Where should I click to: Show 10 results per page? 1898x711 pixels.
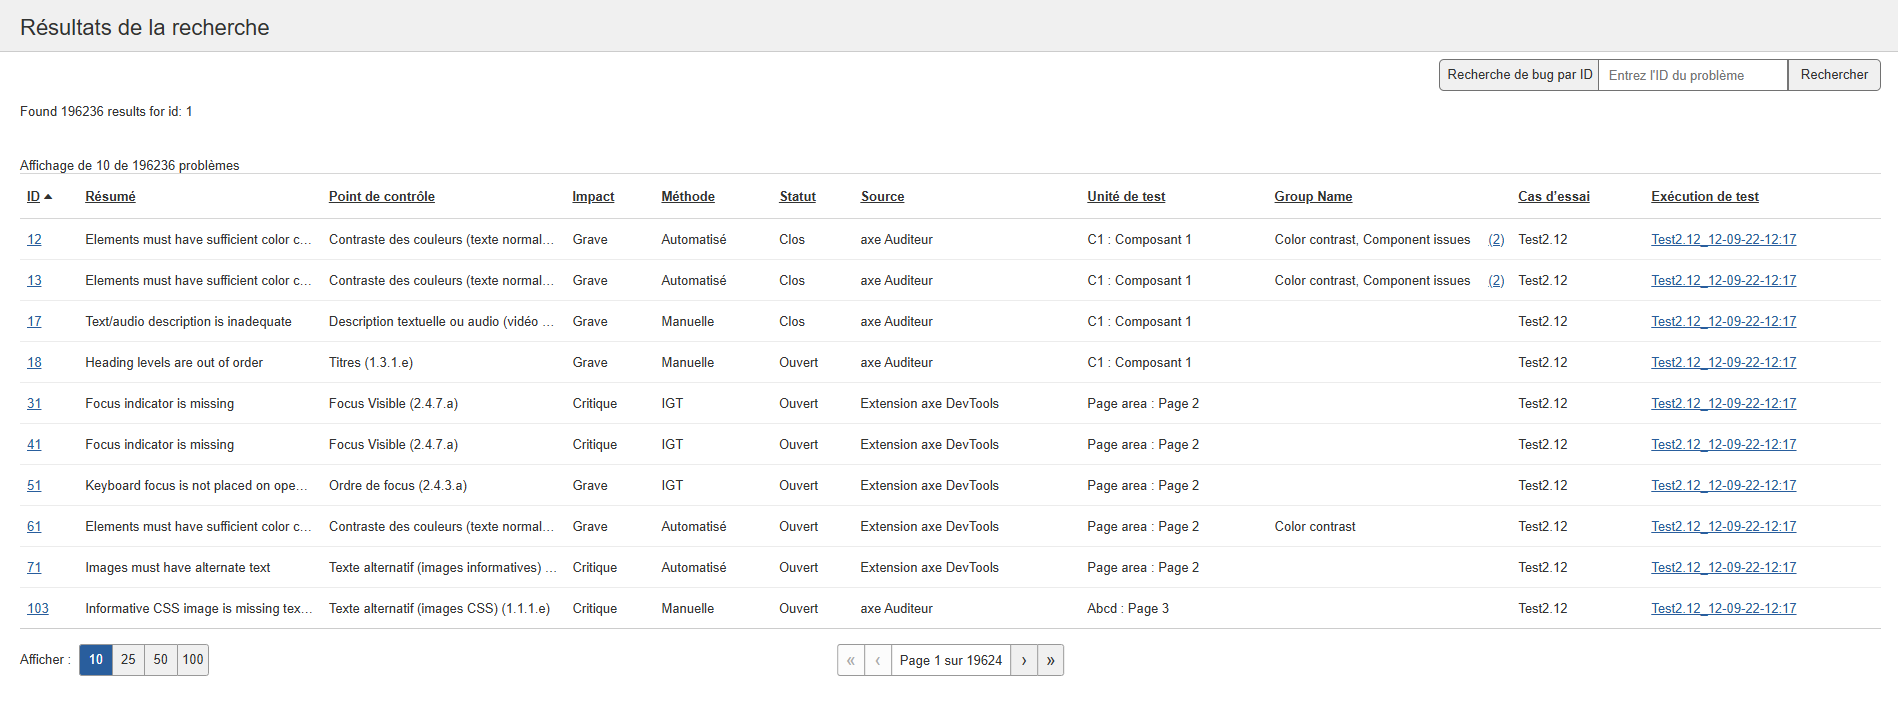[x=96, y=660]
